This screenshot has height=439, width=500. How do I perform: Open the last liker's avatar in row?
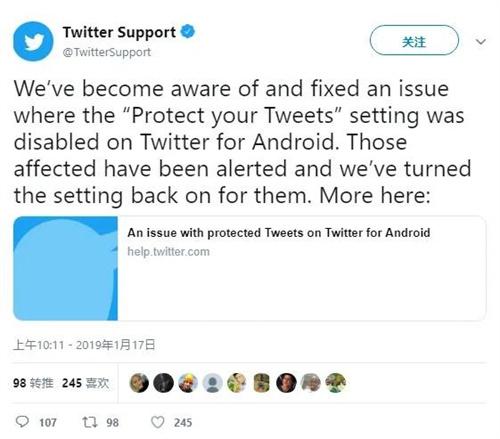click(x=335, y=383)
